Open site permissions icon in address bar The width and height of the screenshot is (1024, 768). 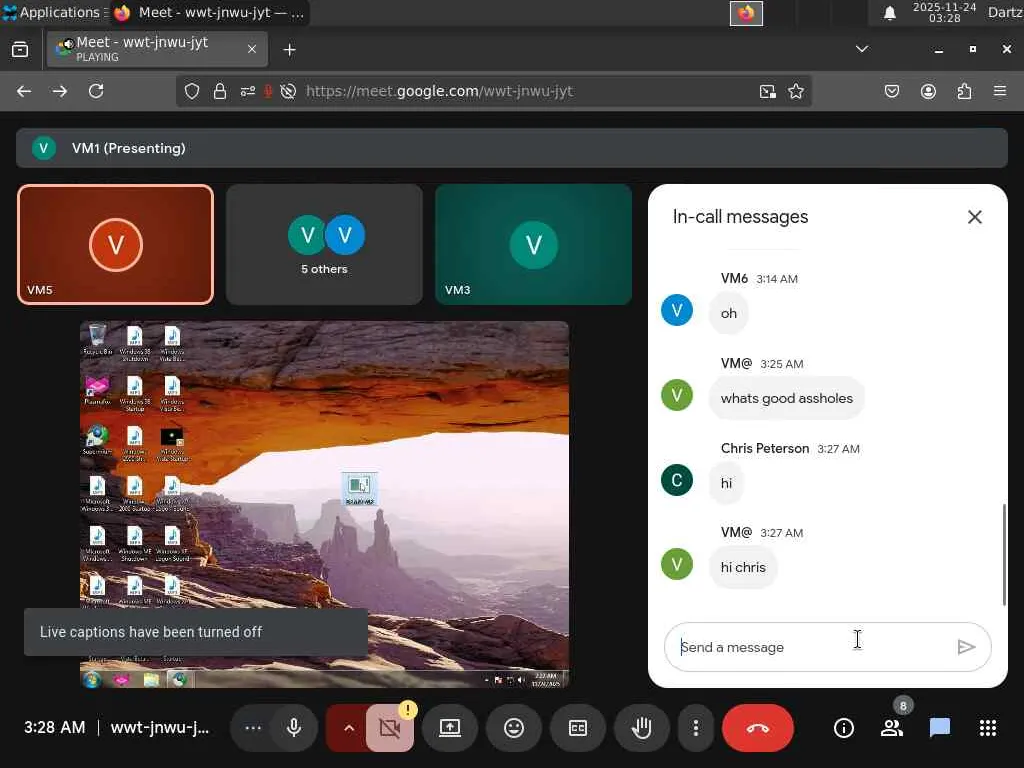[x=248, y=91]
